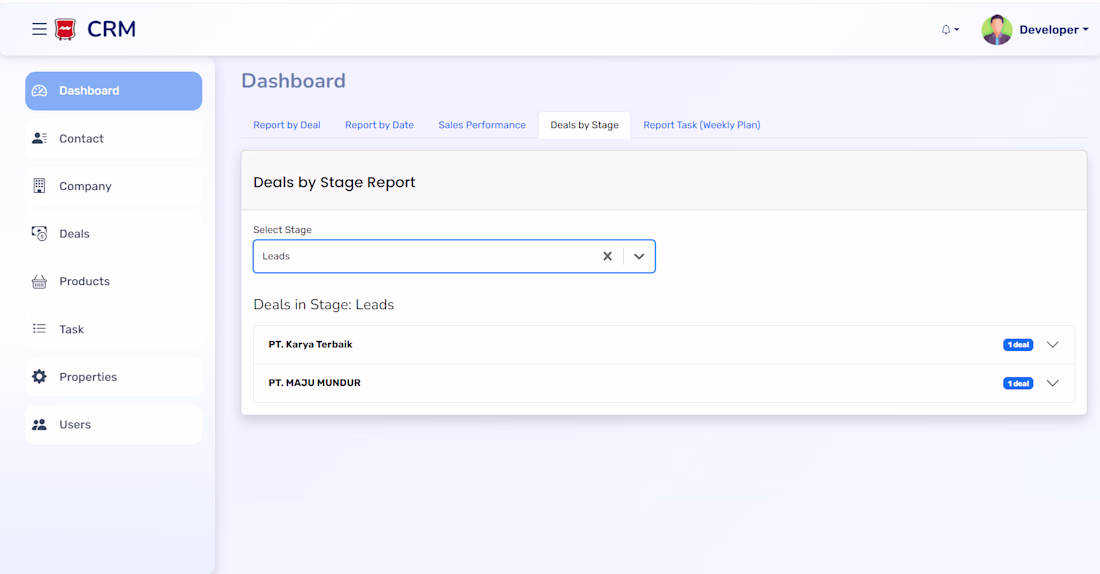Open the notification bell dropdown
1100x574 pixels.
[x=950, y=29]
